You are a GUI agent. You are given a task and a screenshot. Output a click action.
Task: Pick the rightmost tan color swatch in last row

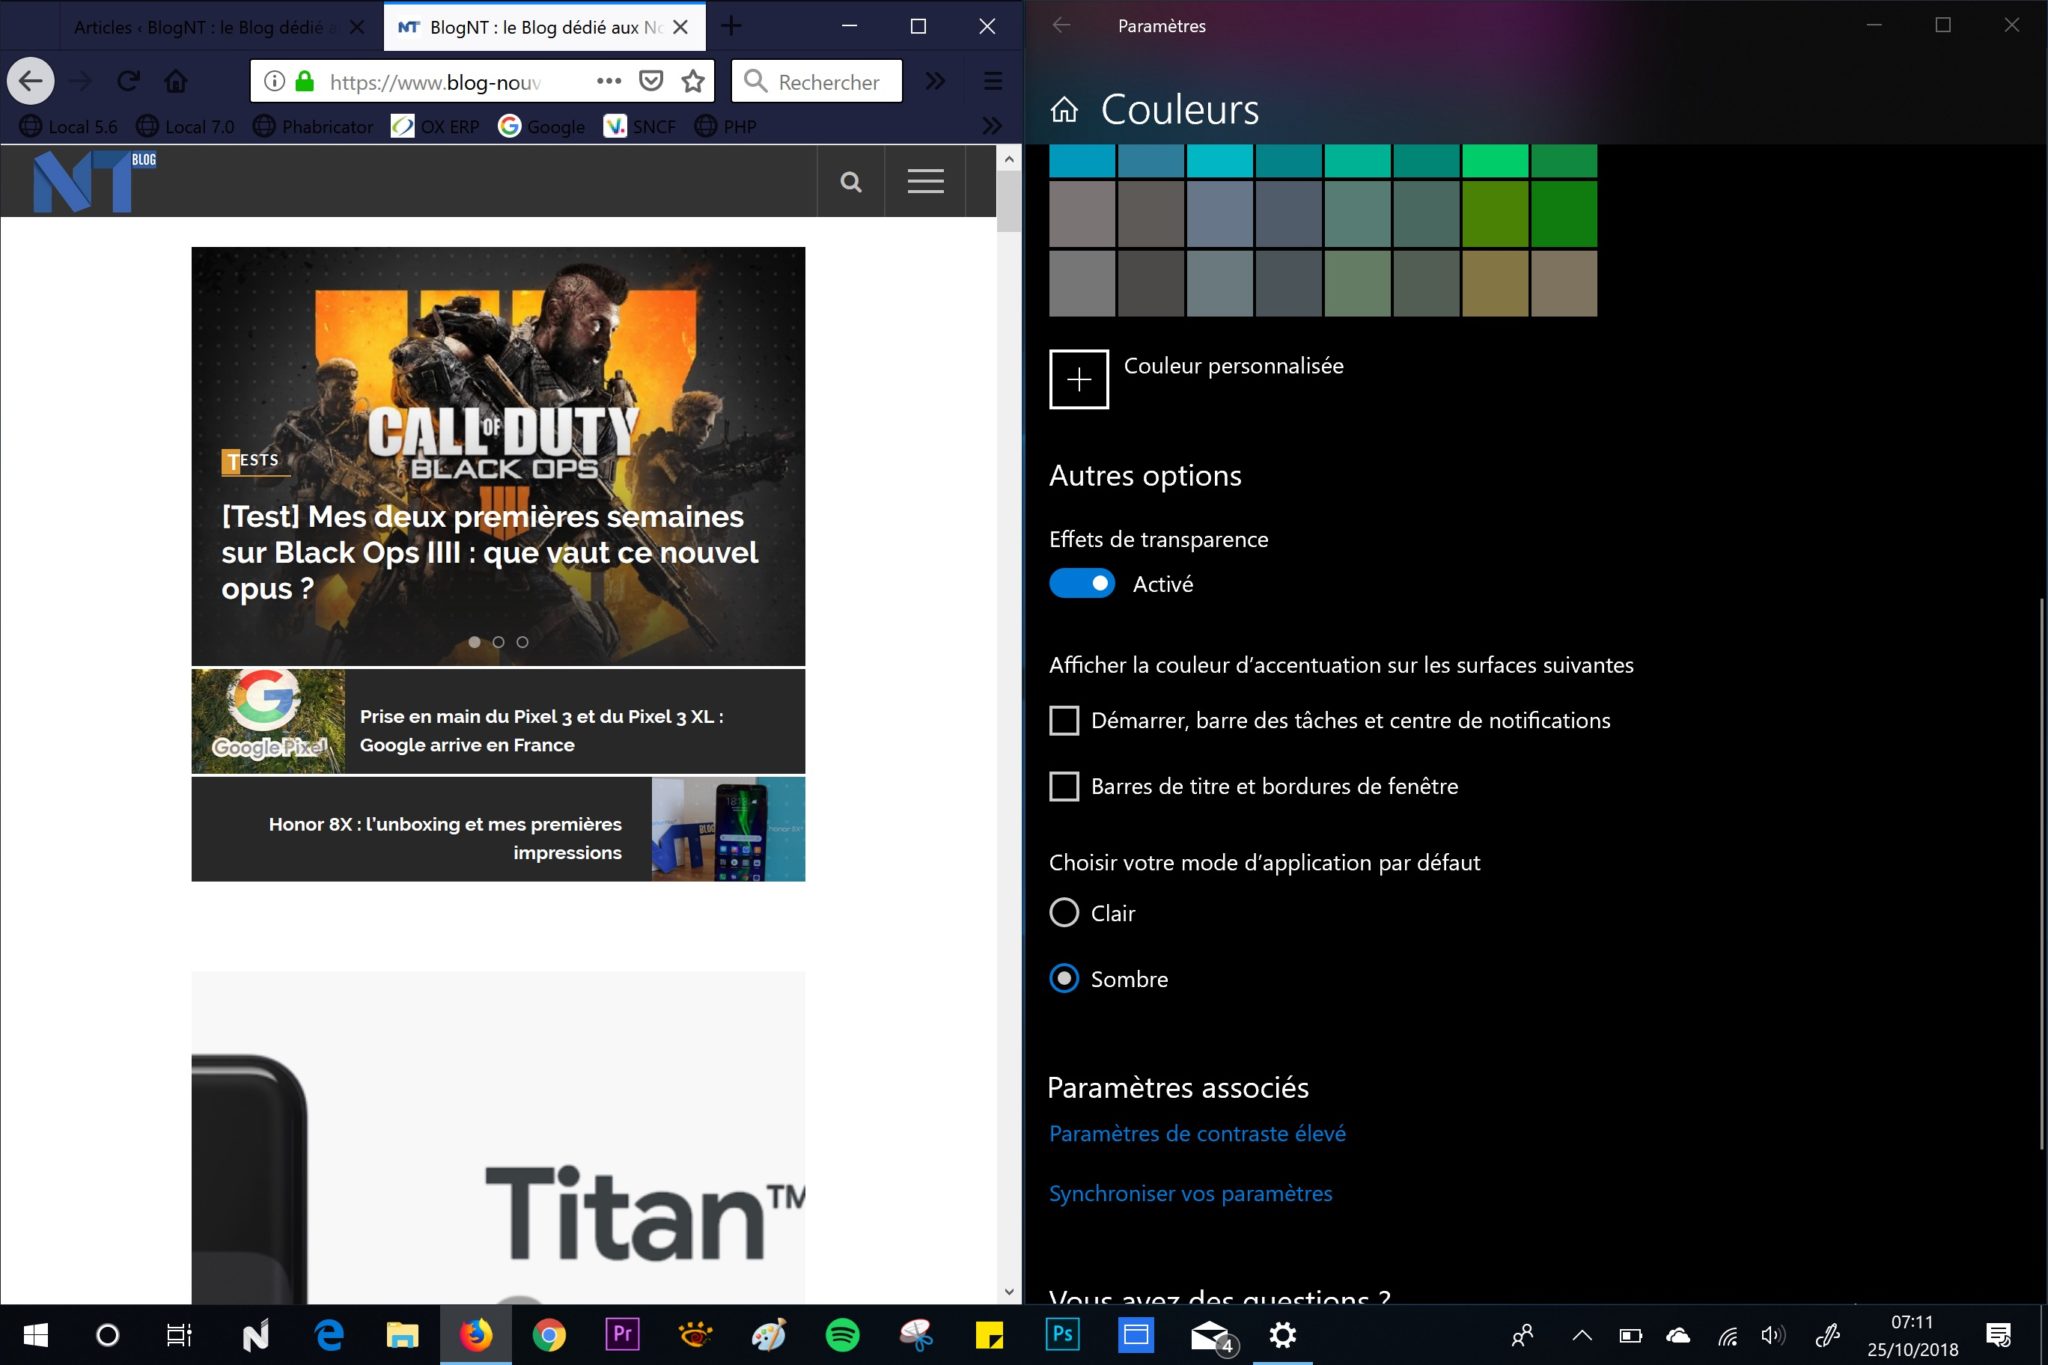pos(1564,283)
